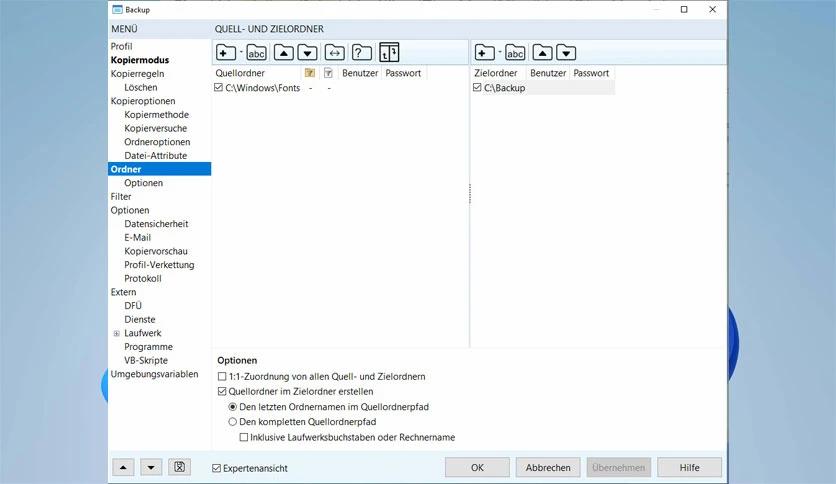Click the splitter handle between folder lists
This screenshot has width=836, height=484.
[470, 194]
